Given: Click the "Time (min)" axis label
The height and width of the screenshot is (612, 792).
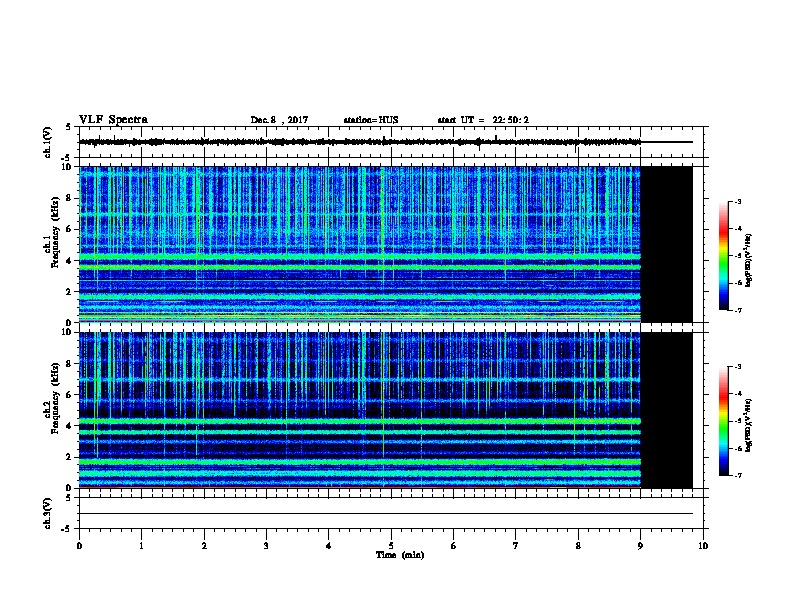Looking at the screenshot, I should 400,555.
